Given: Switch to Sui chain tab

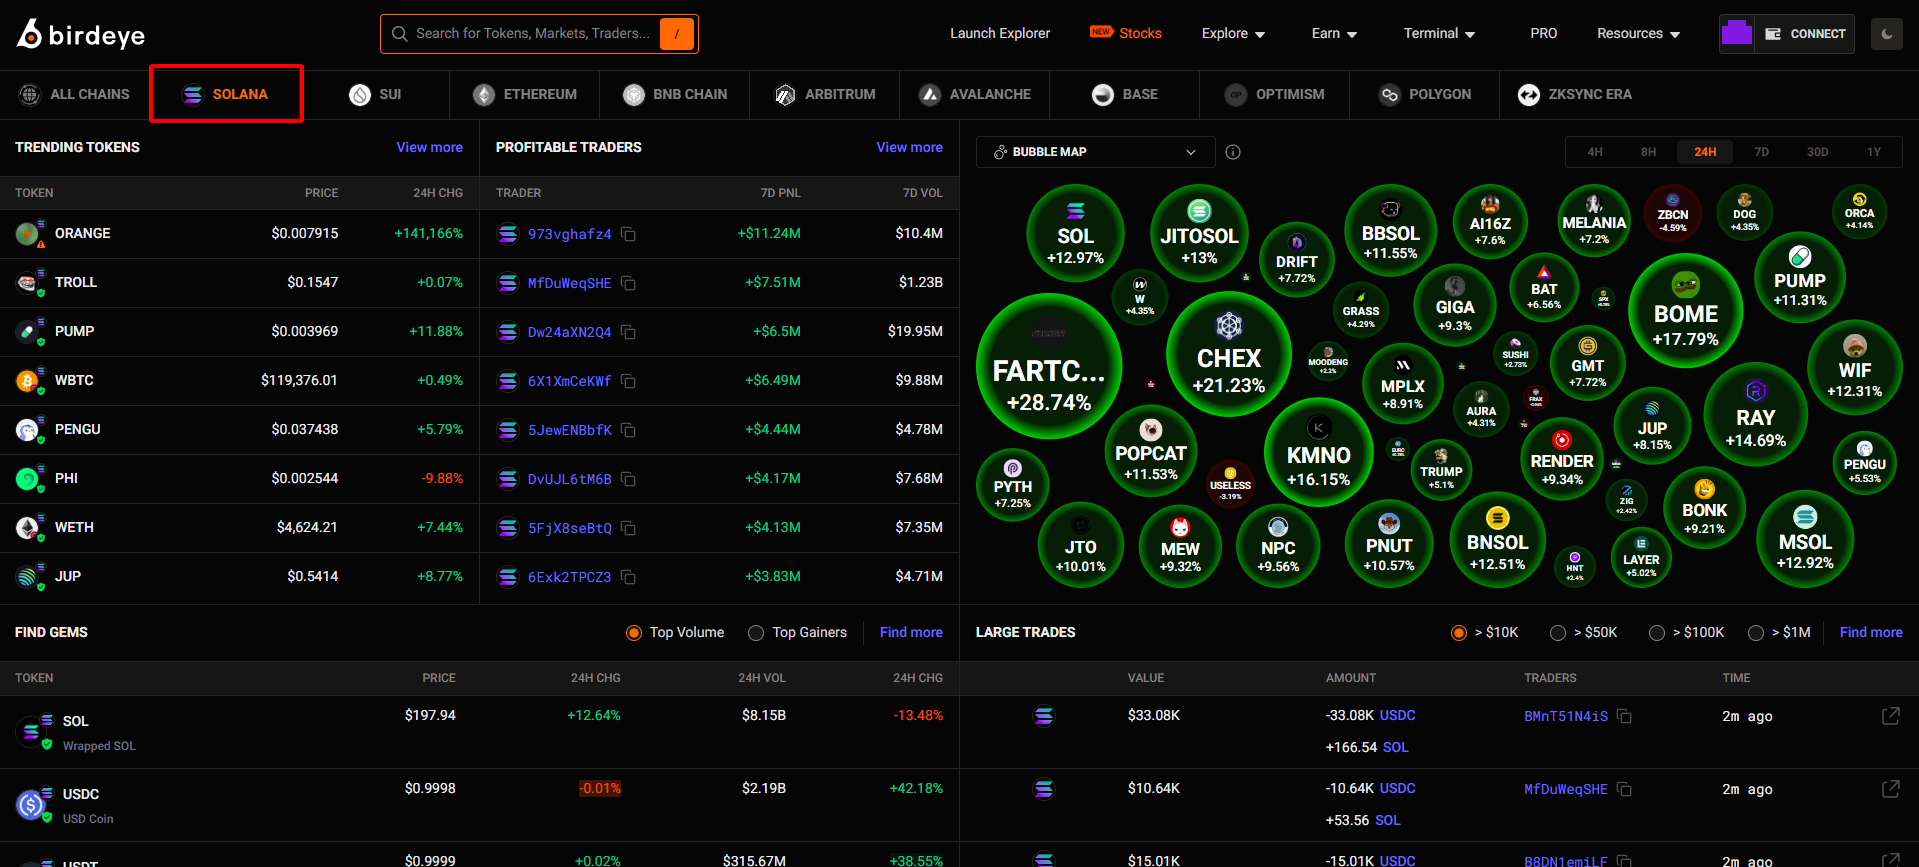Looking at the screenshot, I should 375,95.
